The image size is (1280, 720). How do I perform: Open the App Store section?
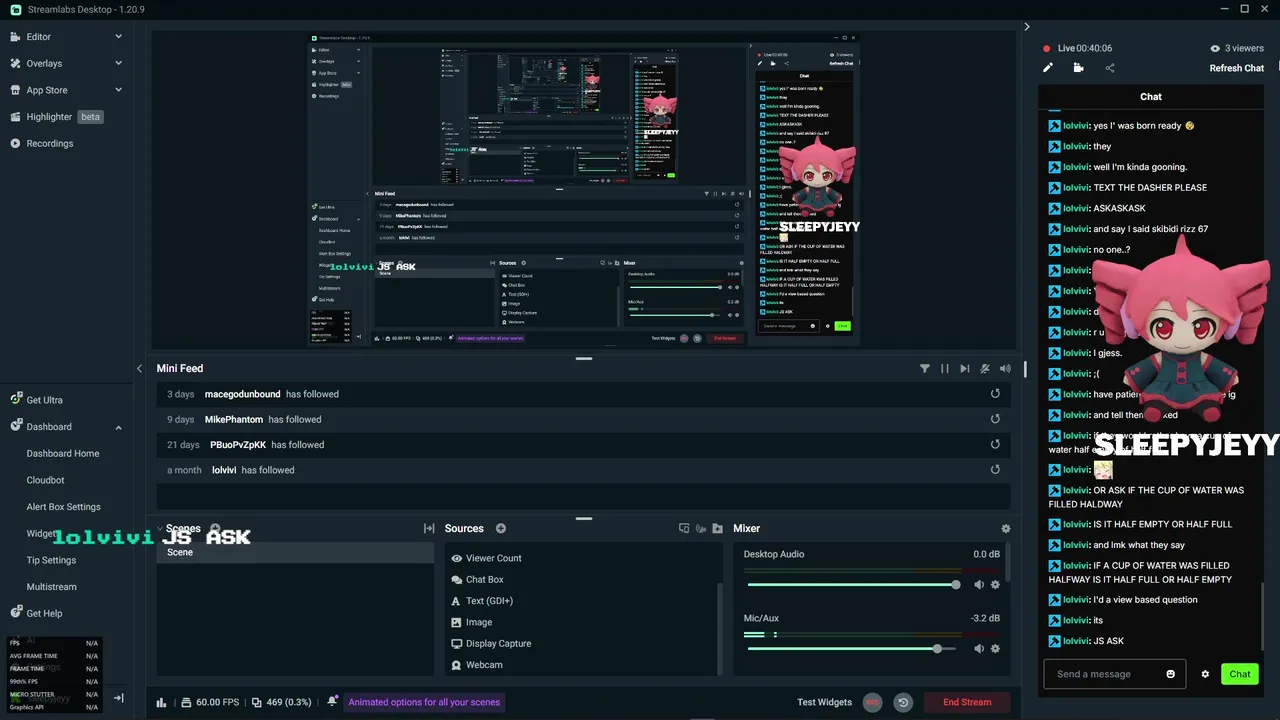click(x=47, y=90)
